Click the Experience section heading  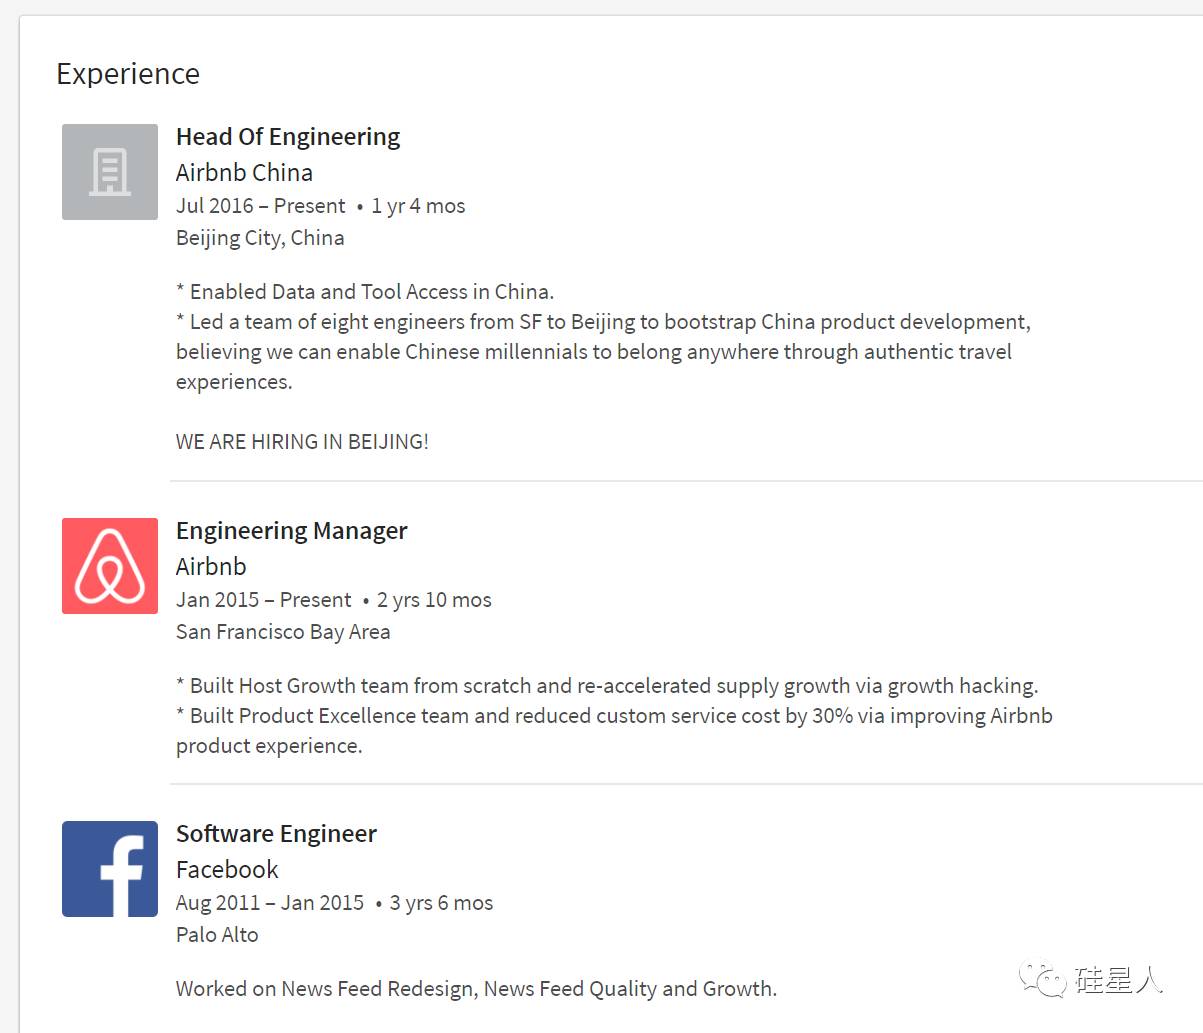(x=128, y=74)
